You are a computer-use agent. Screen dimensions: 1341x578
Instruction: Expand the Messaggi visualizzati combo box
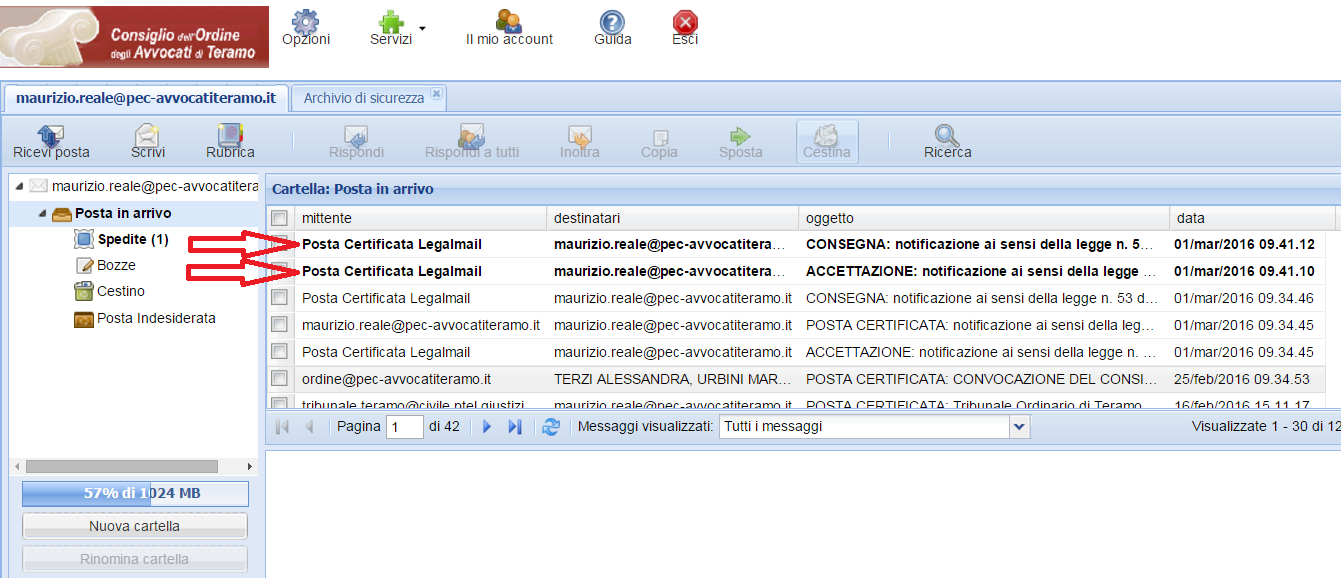click(x=1019, y=427)
